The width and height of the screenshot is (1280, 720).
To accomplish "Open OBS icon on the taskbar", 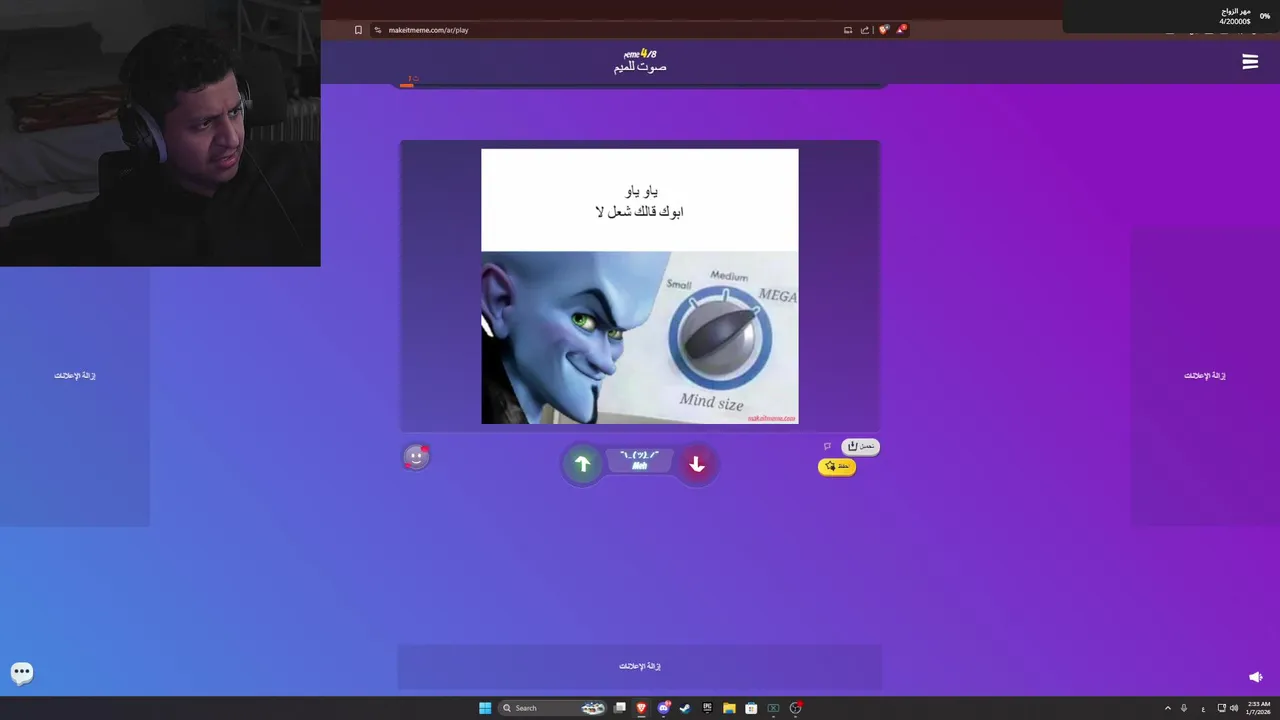I will [x=796, y=708].
